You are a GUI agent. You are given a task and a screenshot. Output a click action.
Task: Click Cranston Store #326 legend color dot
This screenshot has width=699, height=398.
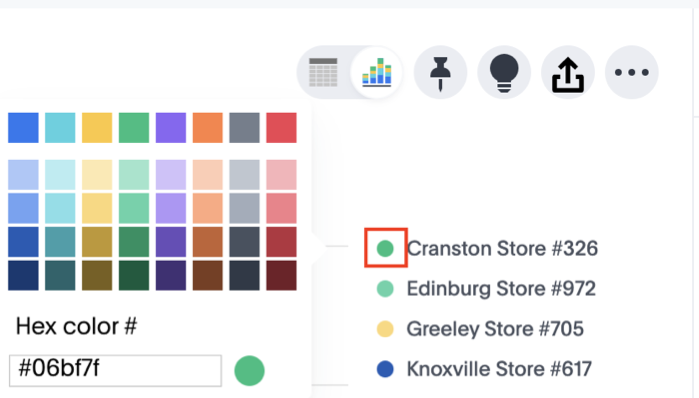click(385, 248)
